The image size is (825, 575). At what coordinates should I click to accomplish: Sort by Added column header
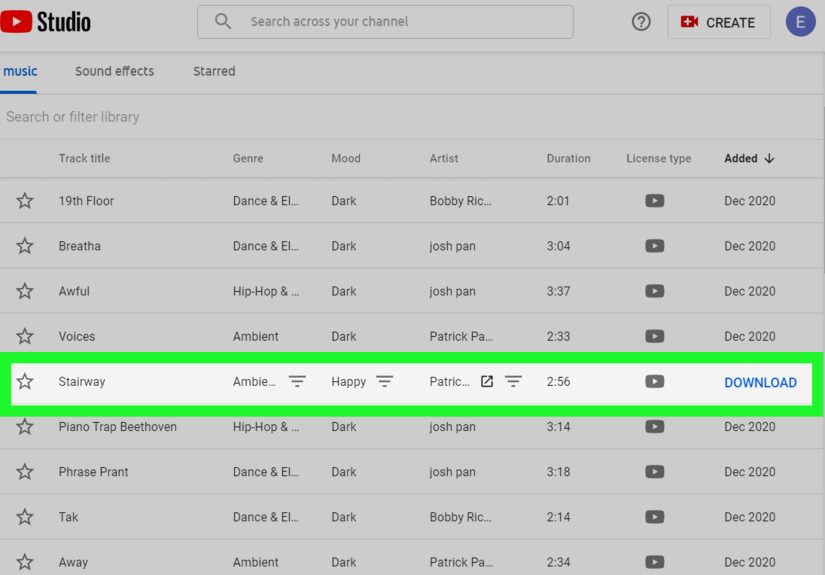[x=741, y=158]
